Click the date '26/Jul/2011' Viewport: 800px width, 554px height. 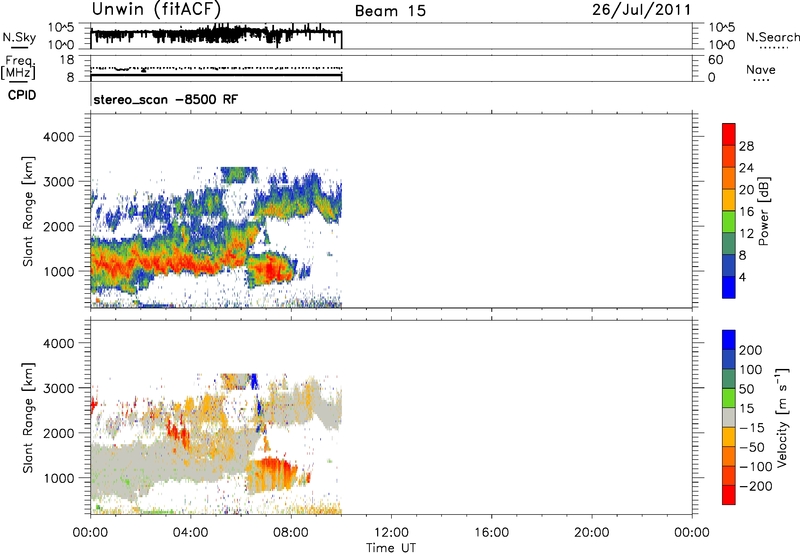641,10
